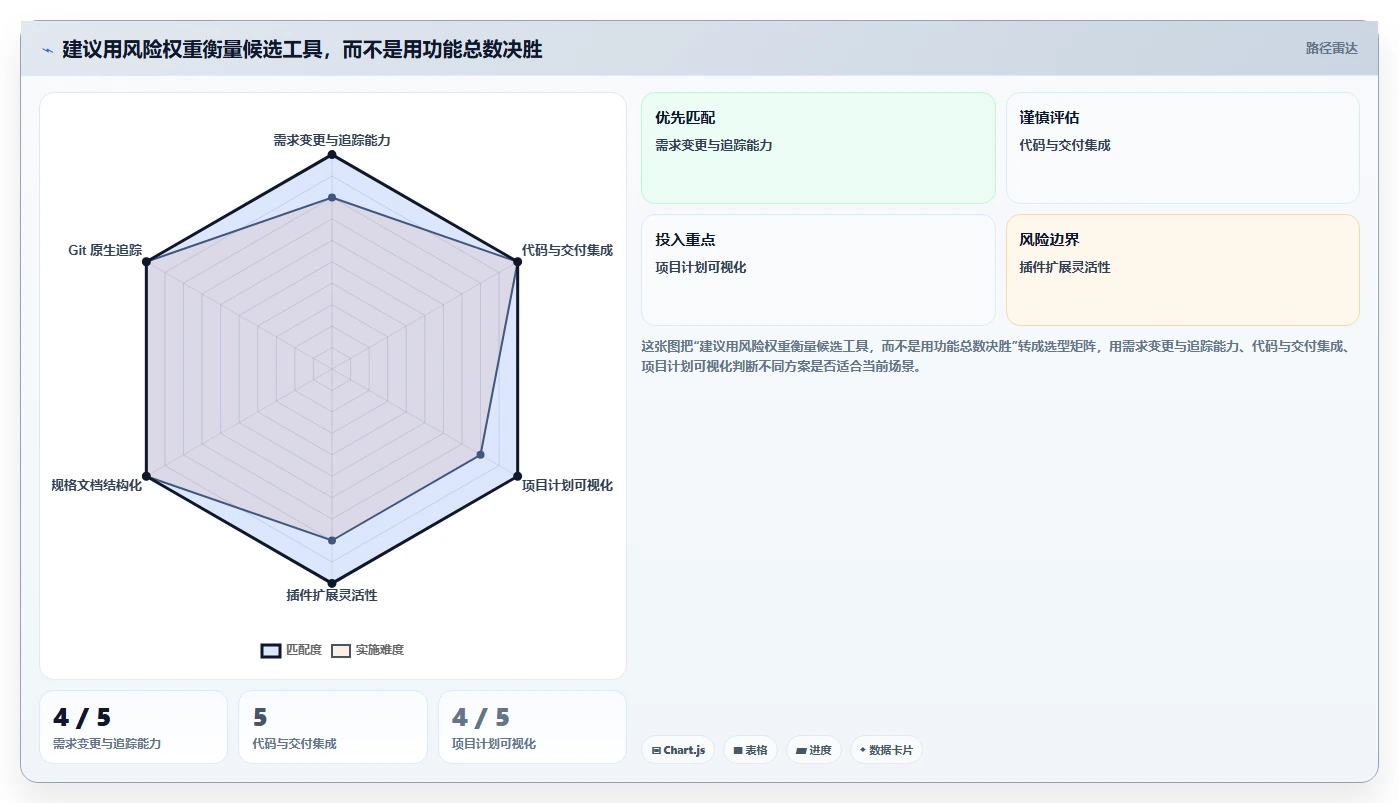
Task: Click the header title starting with 建议用风险权重
Action: click(x=302, y=49)
